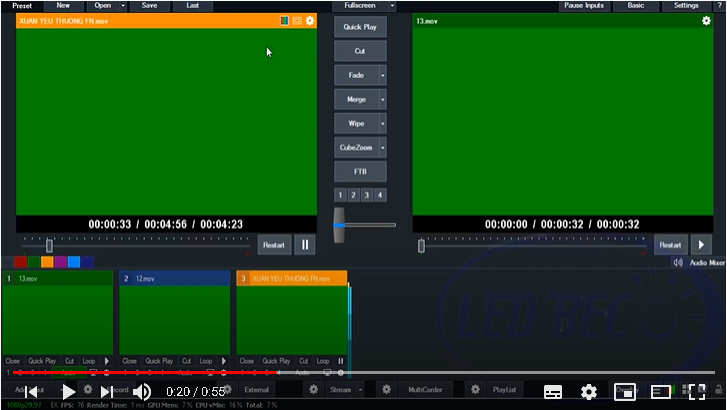Toggle YouTube subtitles/captions
This screenshot has height=410, width=727.
[x=553, y=391]
